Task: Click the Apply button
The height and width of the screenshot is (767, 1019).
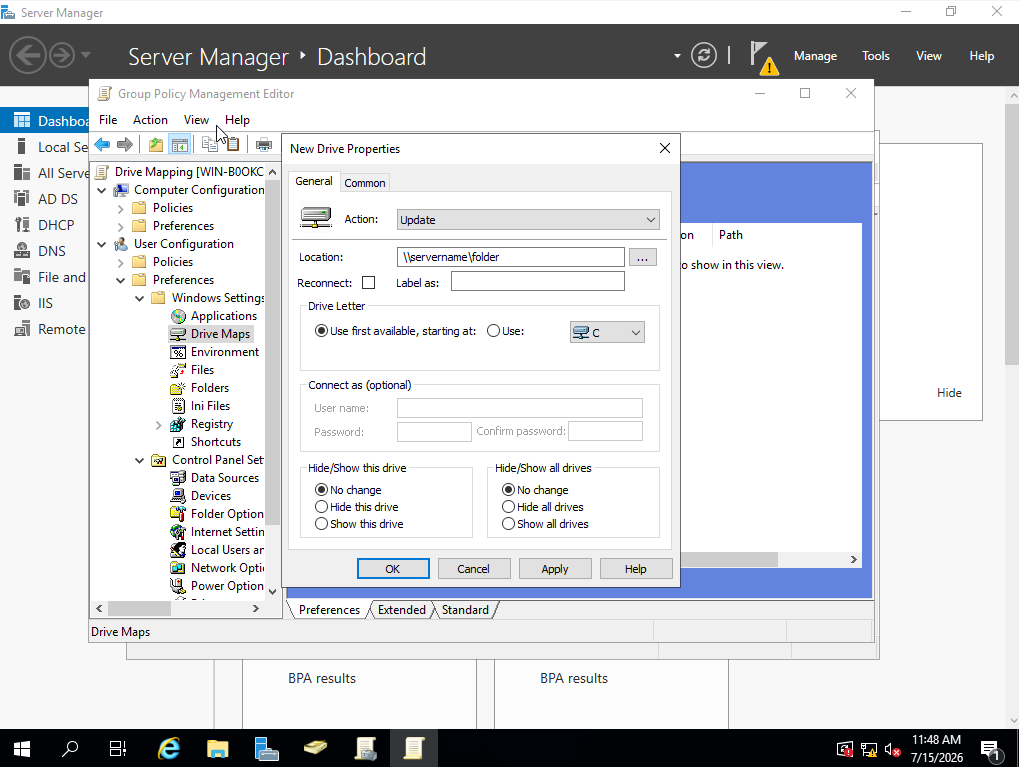Action: tap(554, 569)
